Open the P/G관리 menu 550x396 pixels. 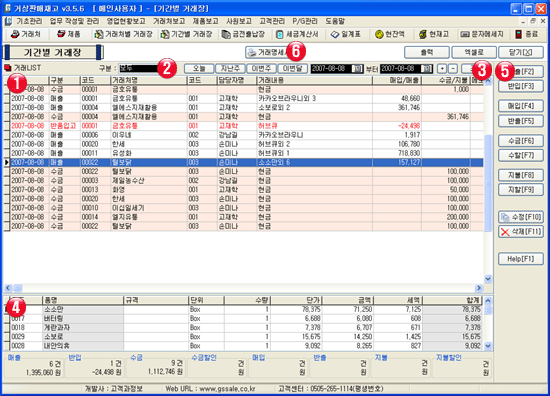coord(305,21)
